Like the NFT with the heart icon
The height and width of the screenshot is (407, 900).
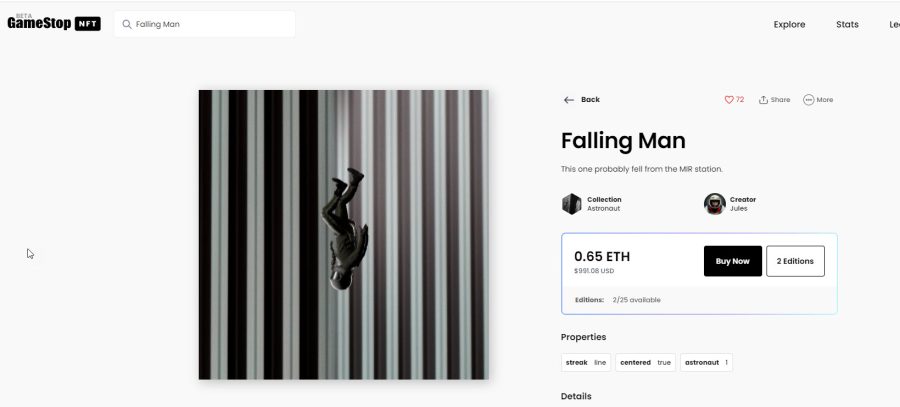(x=729, y=100)
